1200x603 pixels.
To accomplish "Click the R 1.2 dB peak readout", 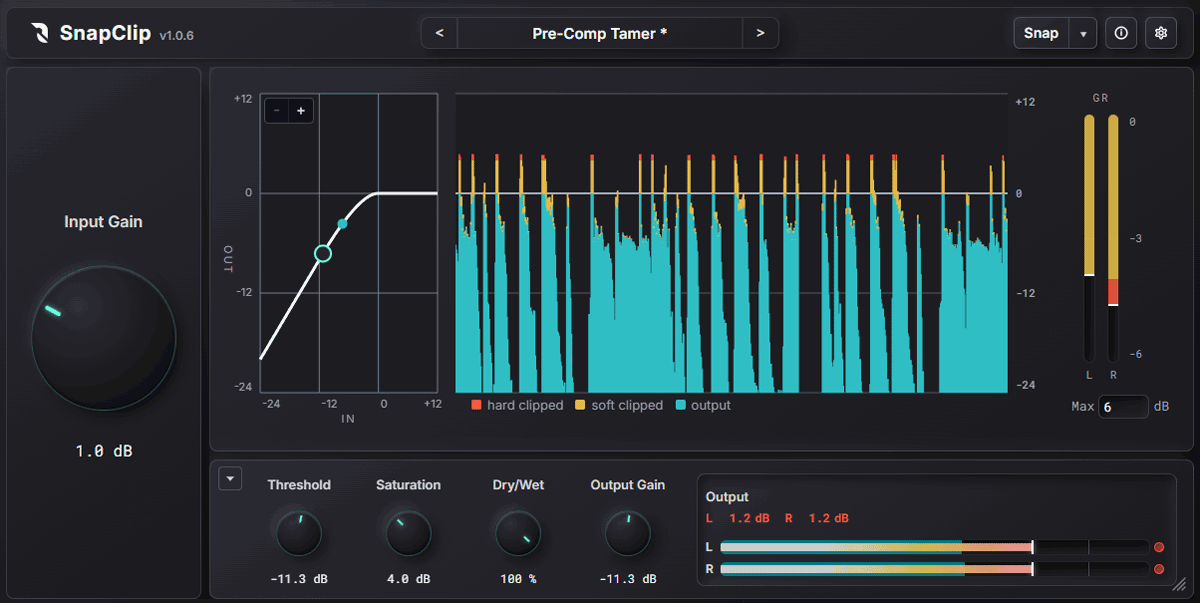I will pyautogui.click(x=816, y=518).
